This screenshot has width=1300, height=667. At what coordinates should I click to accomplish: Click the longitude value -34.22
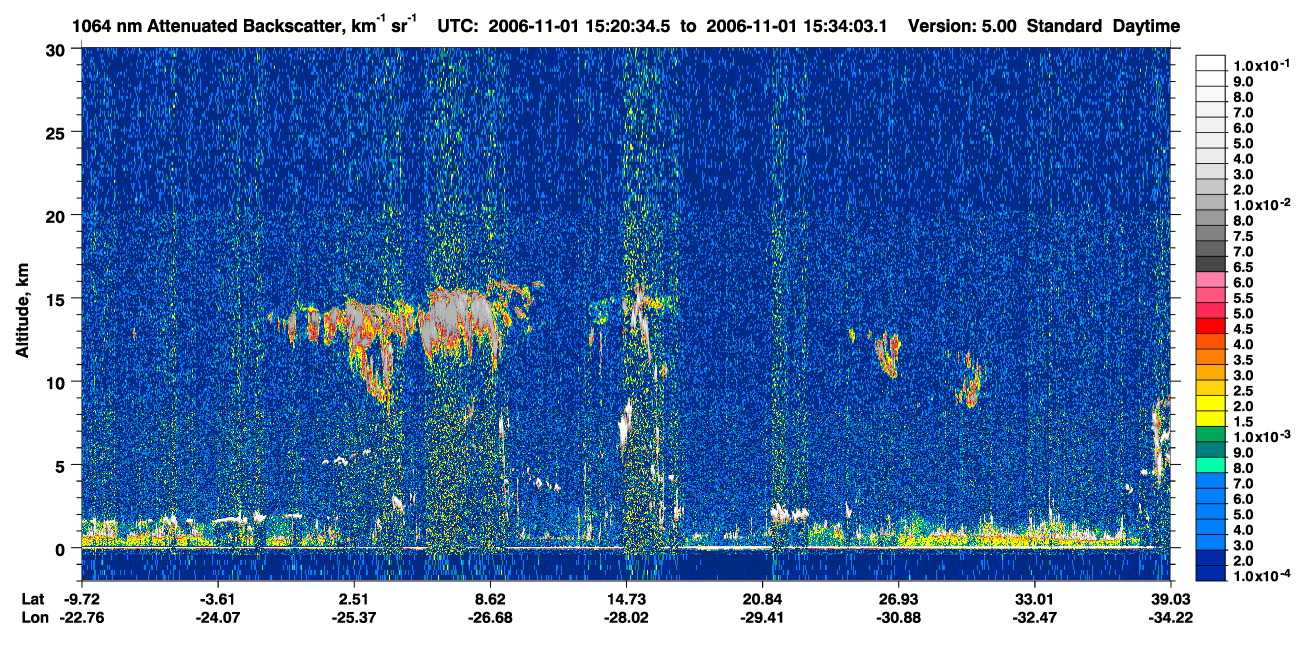coord(1170,617)
